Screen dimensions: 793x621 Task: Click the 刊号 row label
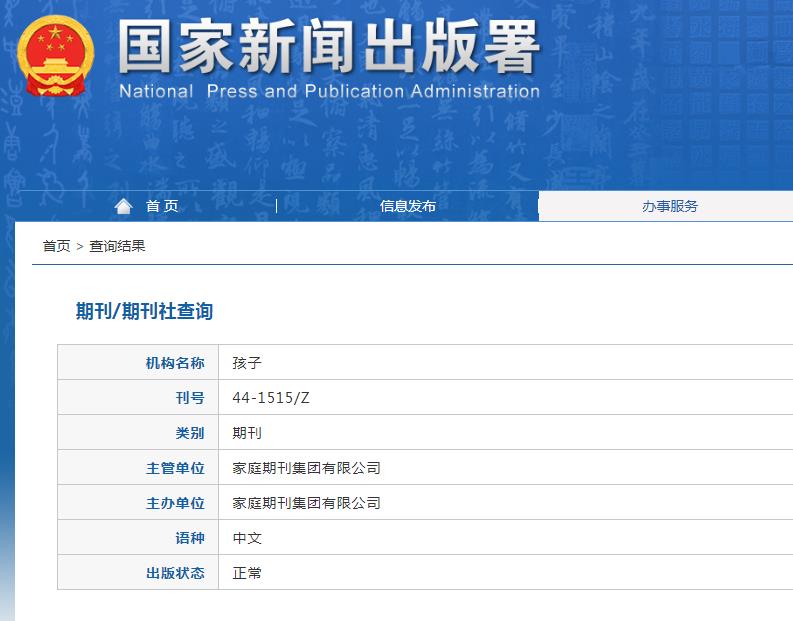click(189, 398)
